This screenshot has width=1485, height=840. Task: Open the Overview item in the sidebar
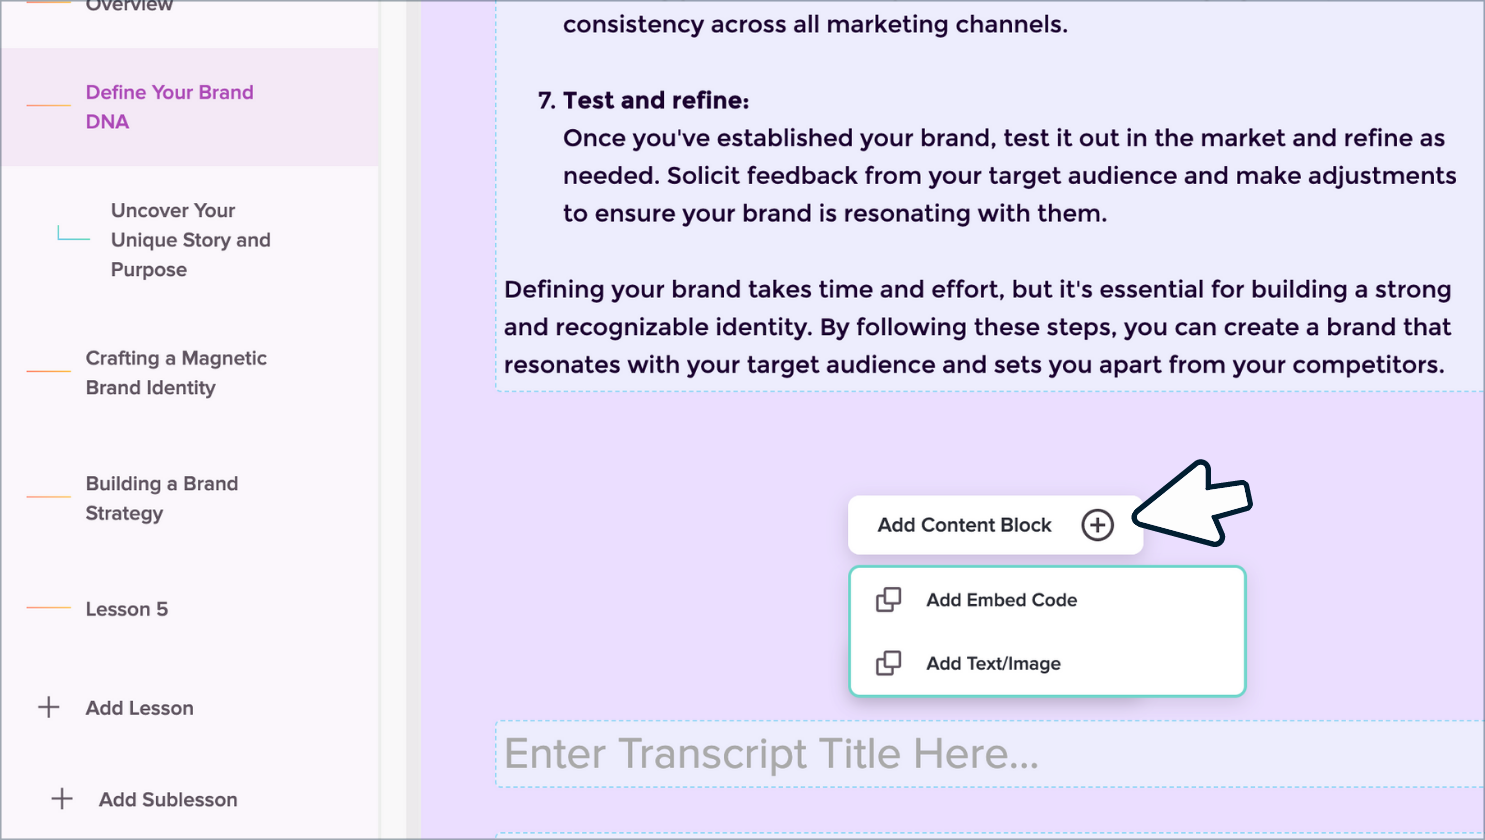click(x=129, y=6)
